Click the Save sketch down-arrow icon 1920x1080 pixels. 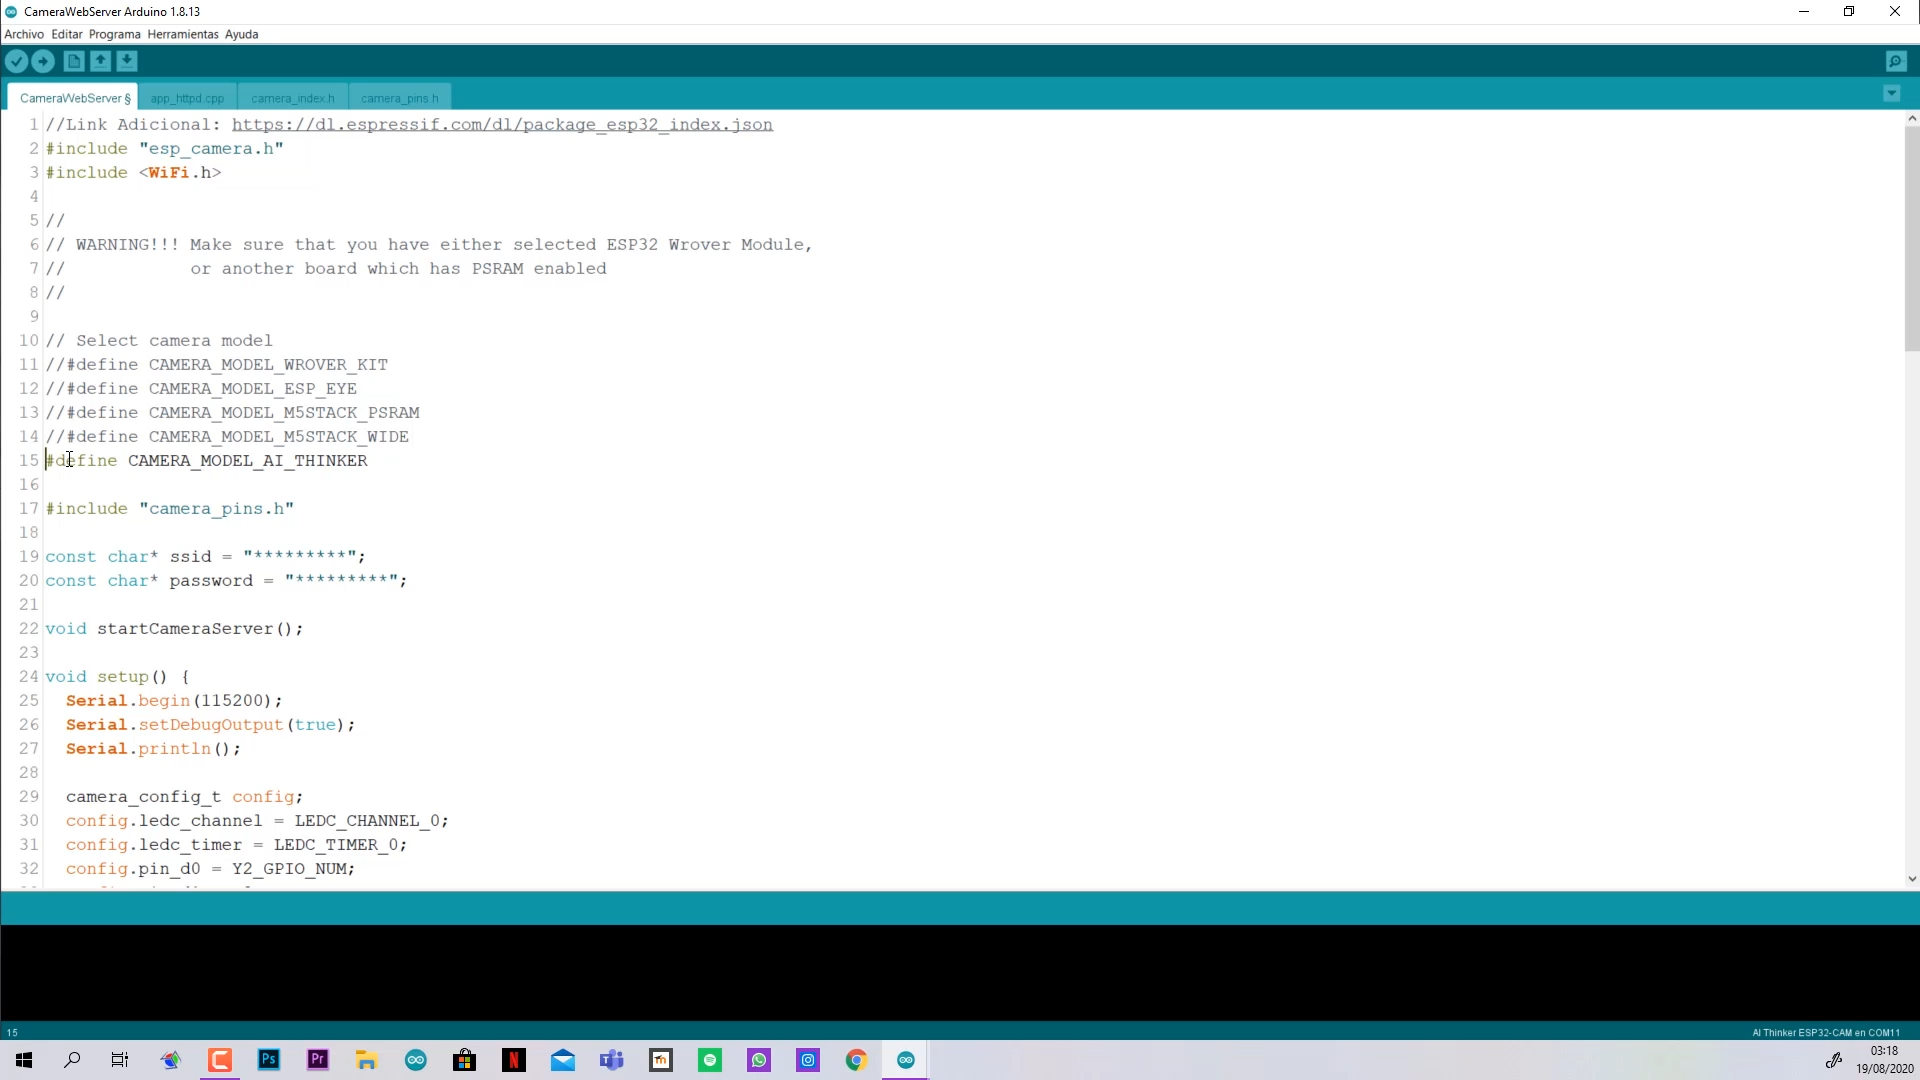[x=127, y=62]
